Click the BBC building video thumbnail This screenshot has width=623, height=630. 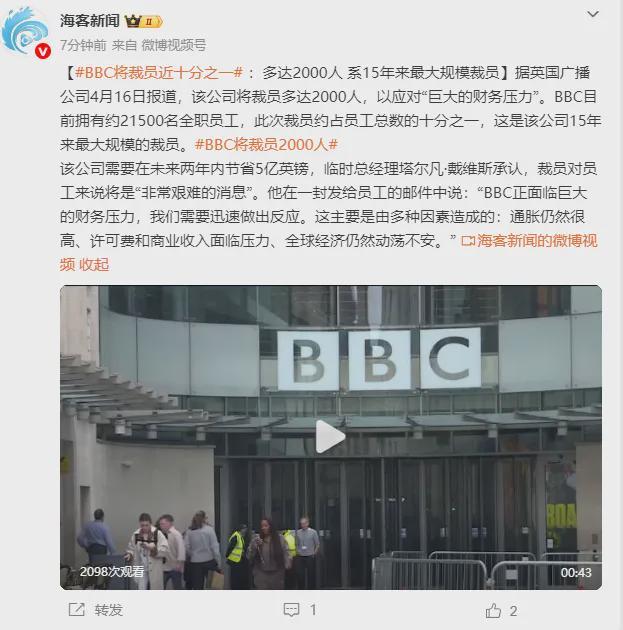pos(331,438)
